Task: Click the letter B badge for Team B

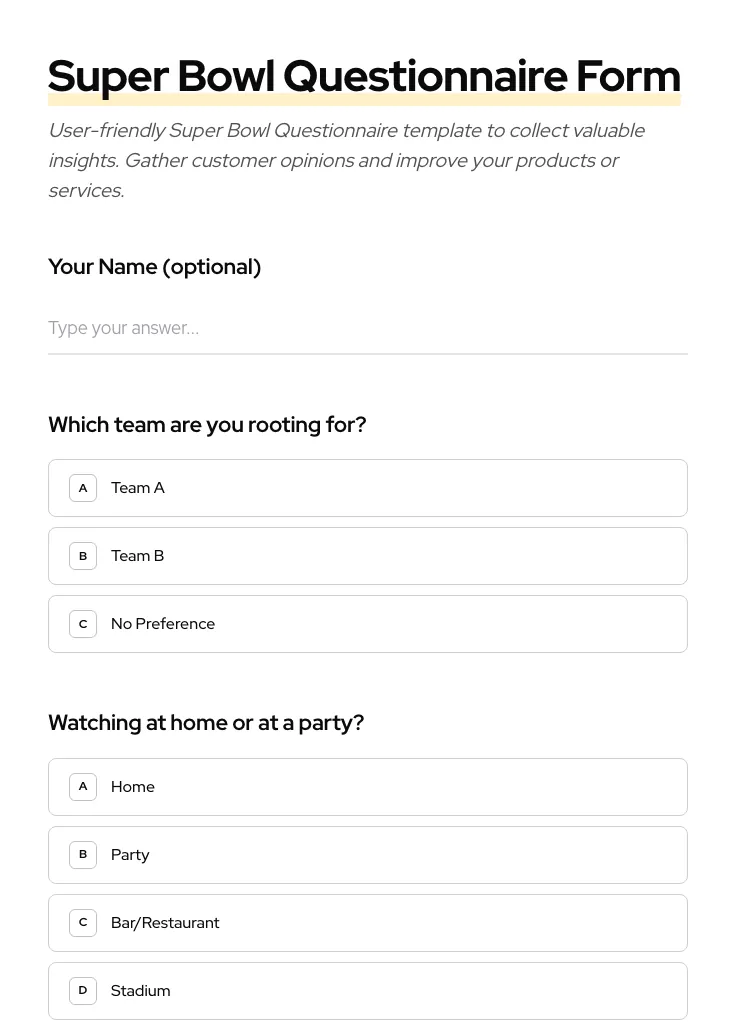Action: click(83, 556)
